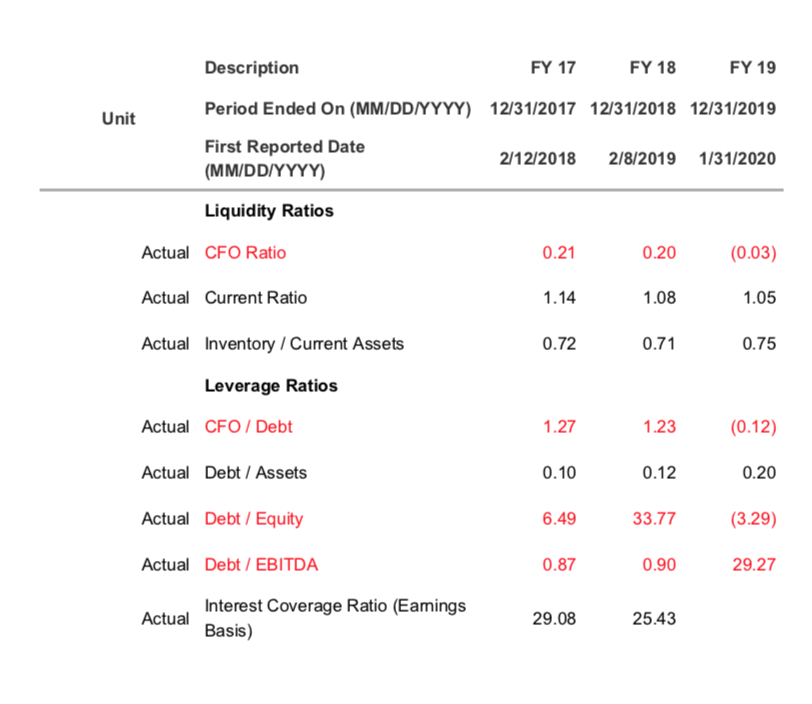
Task: Select Interest Coverage FY 17 value 29.08
Action: pos(554,619)
